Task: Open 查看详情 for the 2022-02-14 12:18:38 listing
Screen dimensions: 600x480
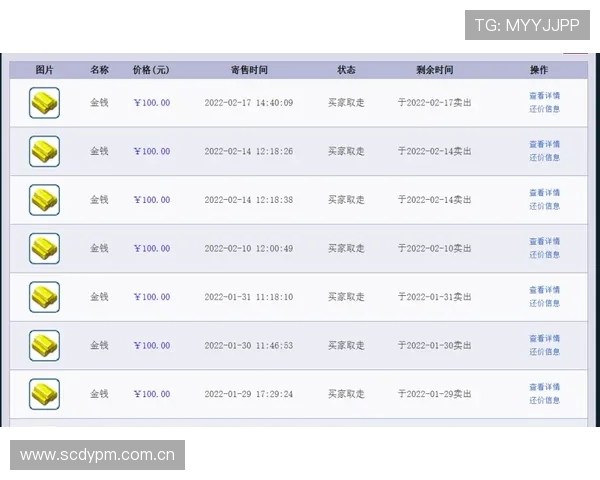Action: [545, 193]
